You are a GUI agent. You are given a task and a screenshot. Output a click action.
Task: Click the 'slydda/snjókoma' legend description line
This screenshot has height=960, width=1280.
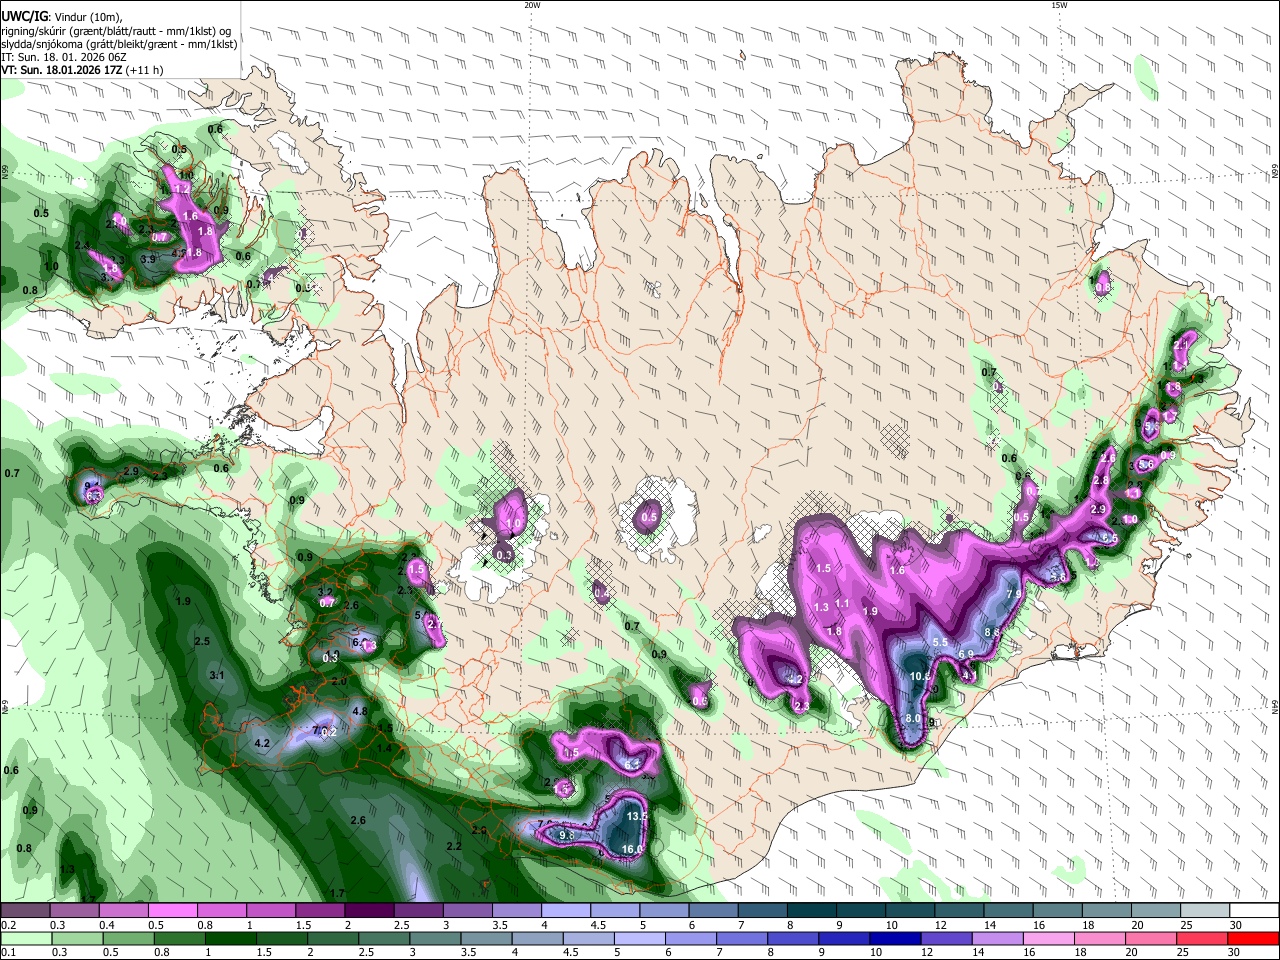pyautogui.click(x=119, y=44)
